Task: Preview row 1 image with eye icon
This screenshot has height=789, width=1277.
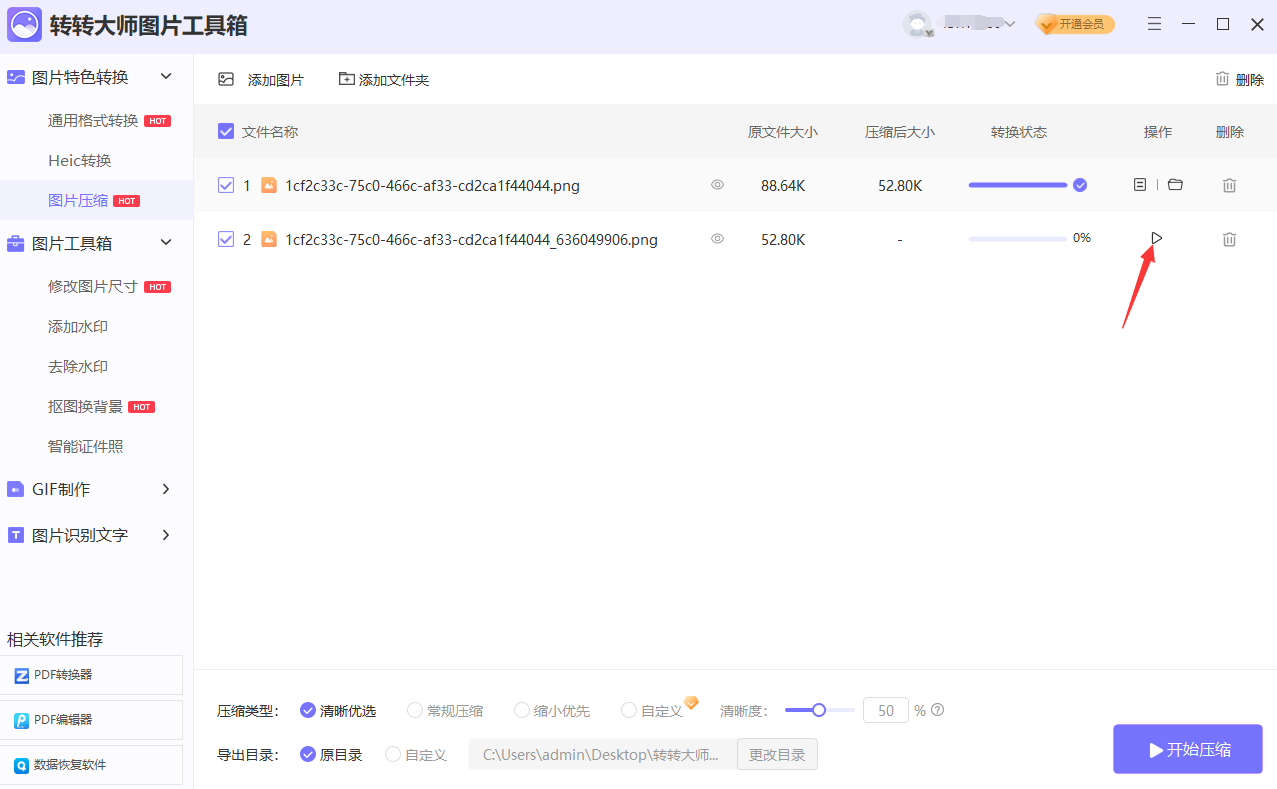Action: (717, 185)
